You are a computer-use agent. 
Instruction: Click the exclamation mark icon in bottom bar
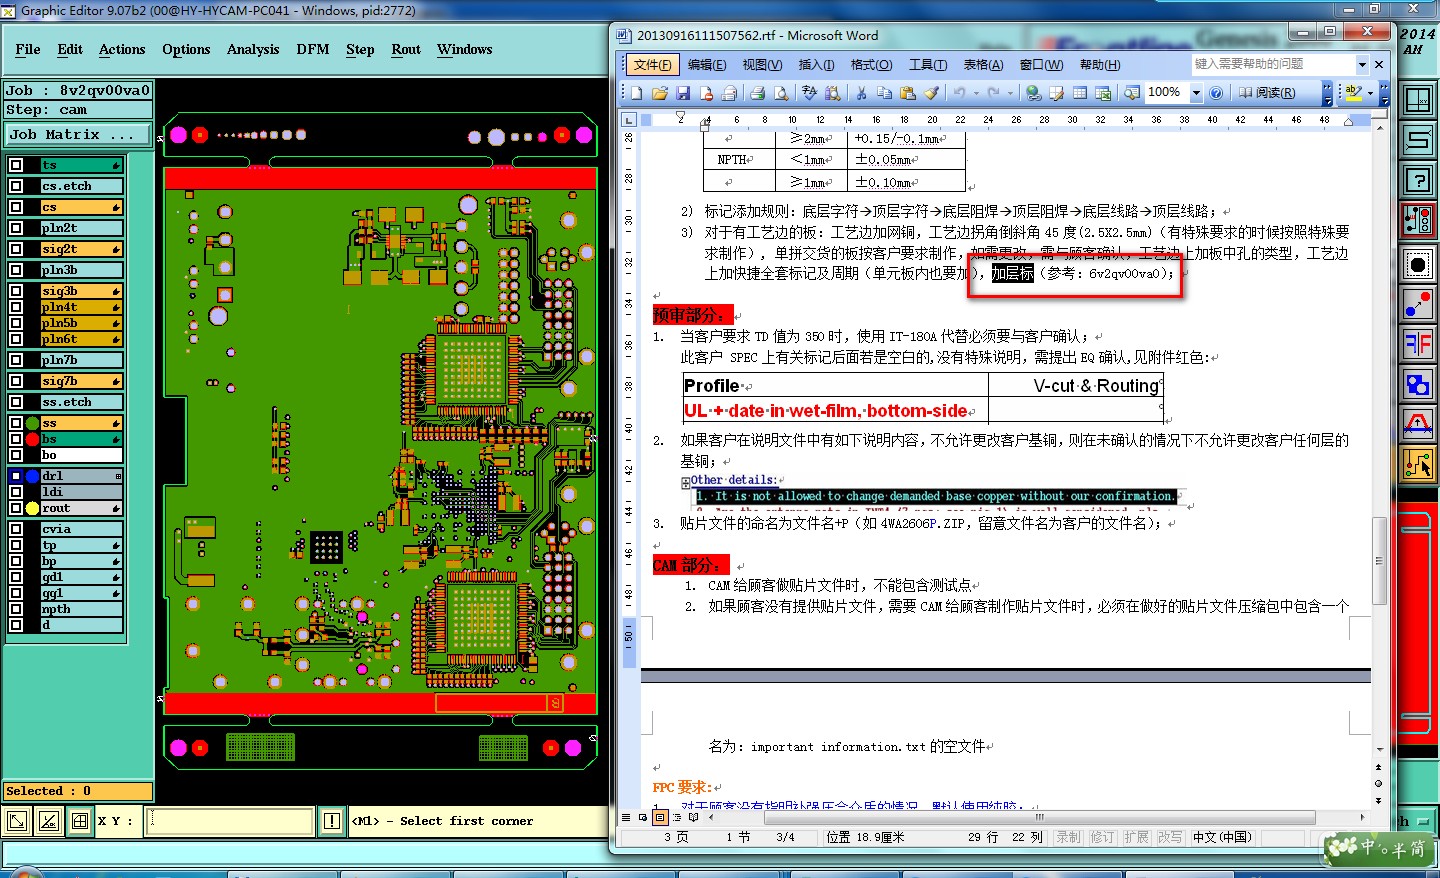tap(332, 821)
